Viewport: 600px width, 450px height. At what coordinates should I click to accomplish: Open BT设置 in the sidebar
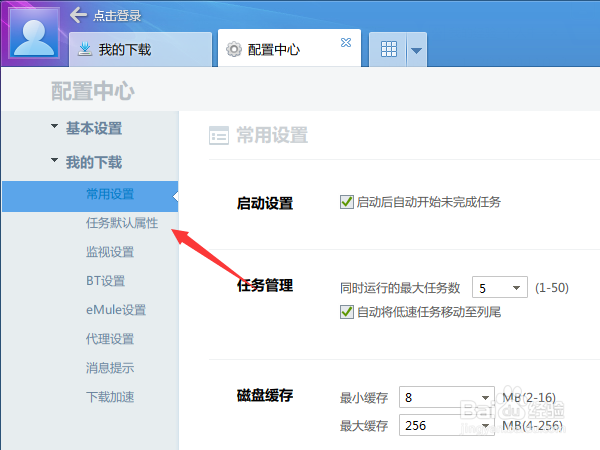coord(106,281)
